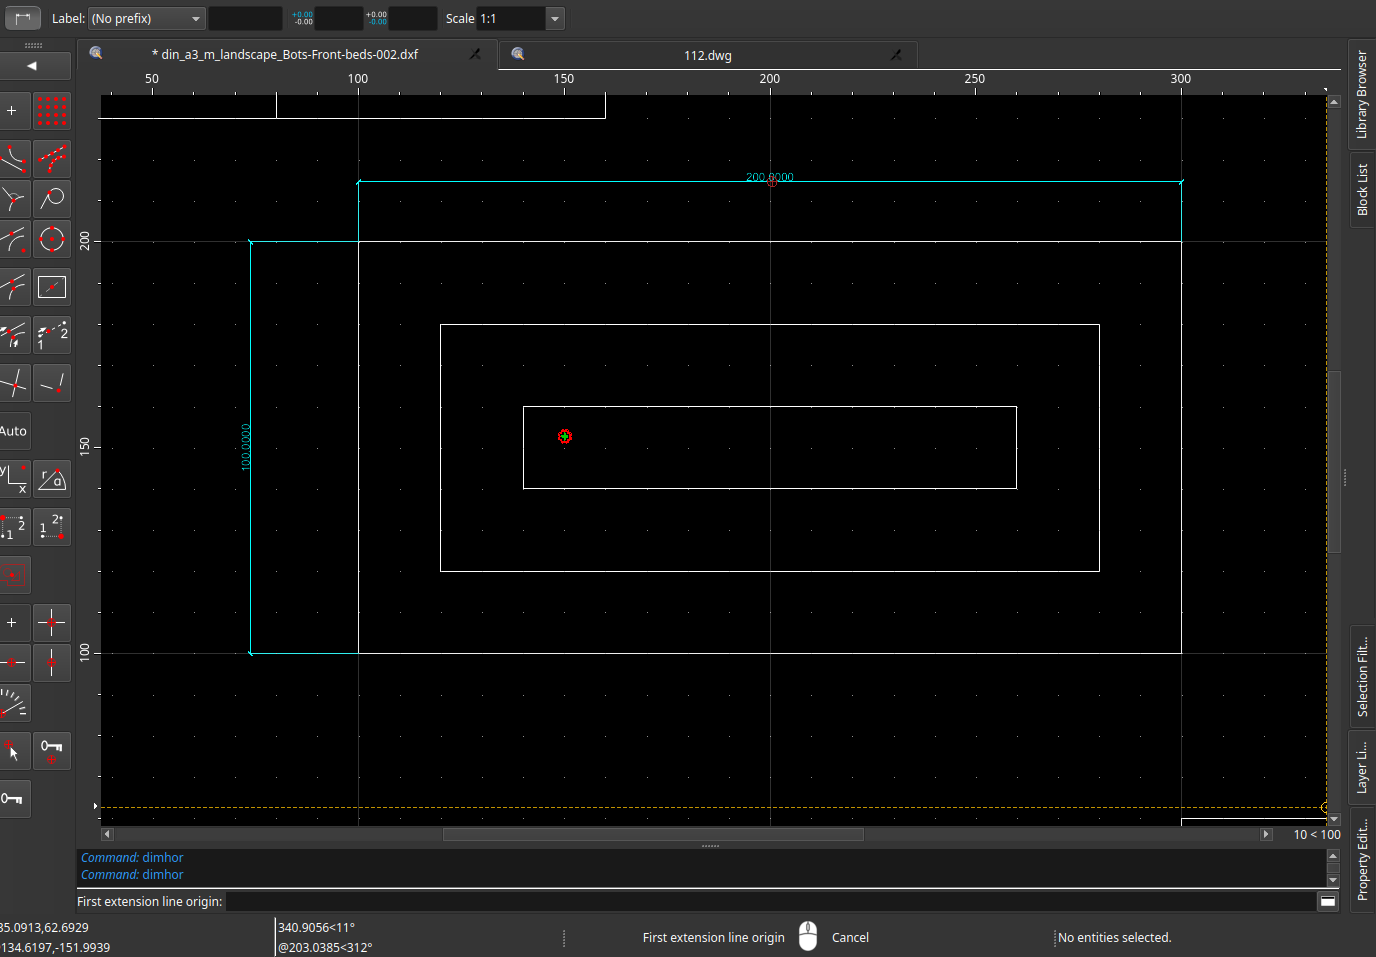Select restrict angle or length gauge icon
Viewport: 1376px width, 957px height.
point(12,703)
